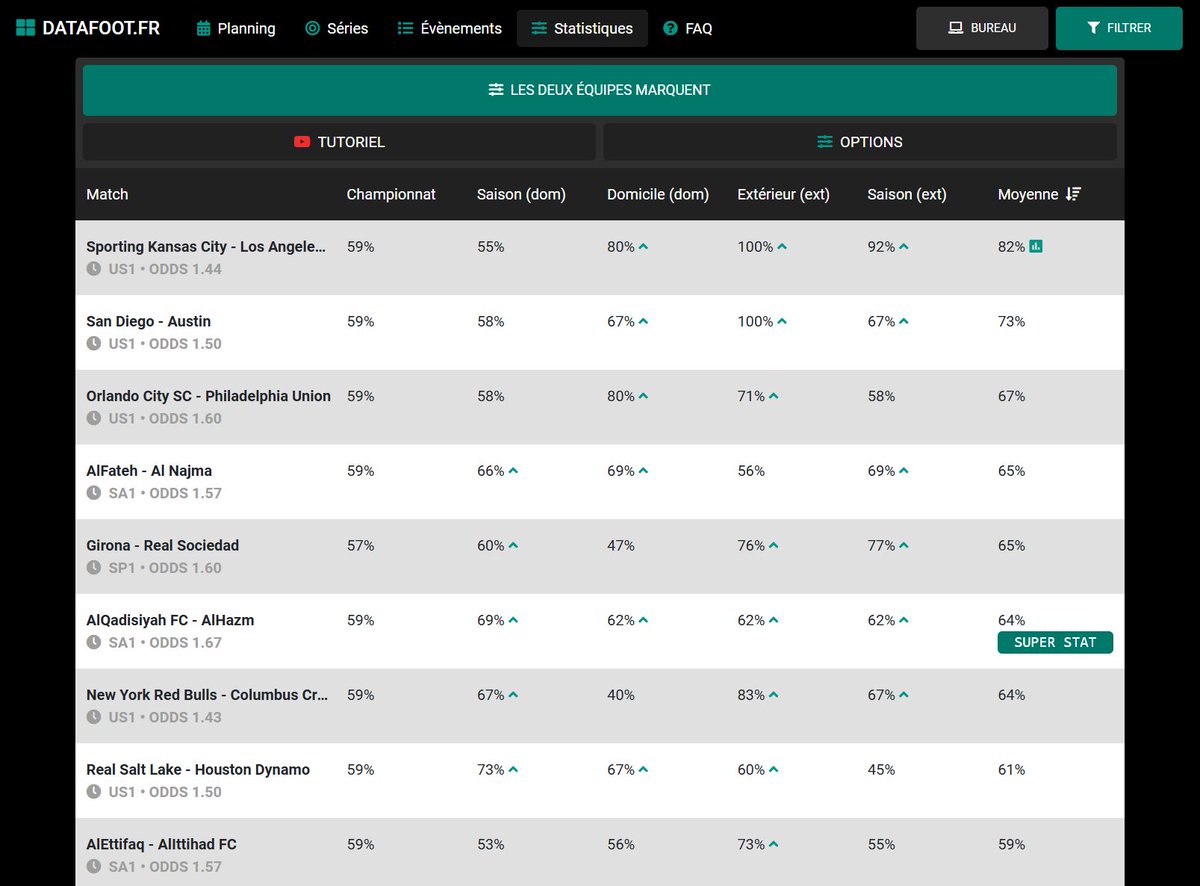Click the clock icon on Girona row
1200x886 pixels.
[94, 567]
